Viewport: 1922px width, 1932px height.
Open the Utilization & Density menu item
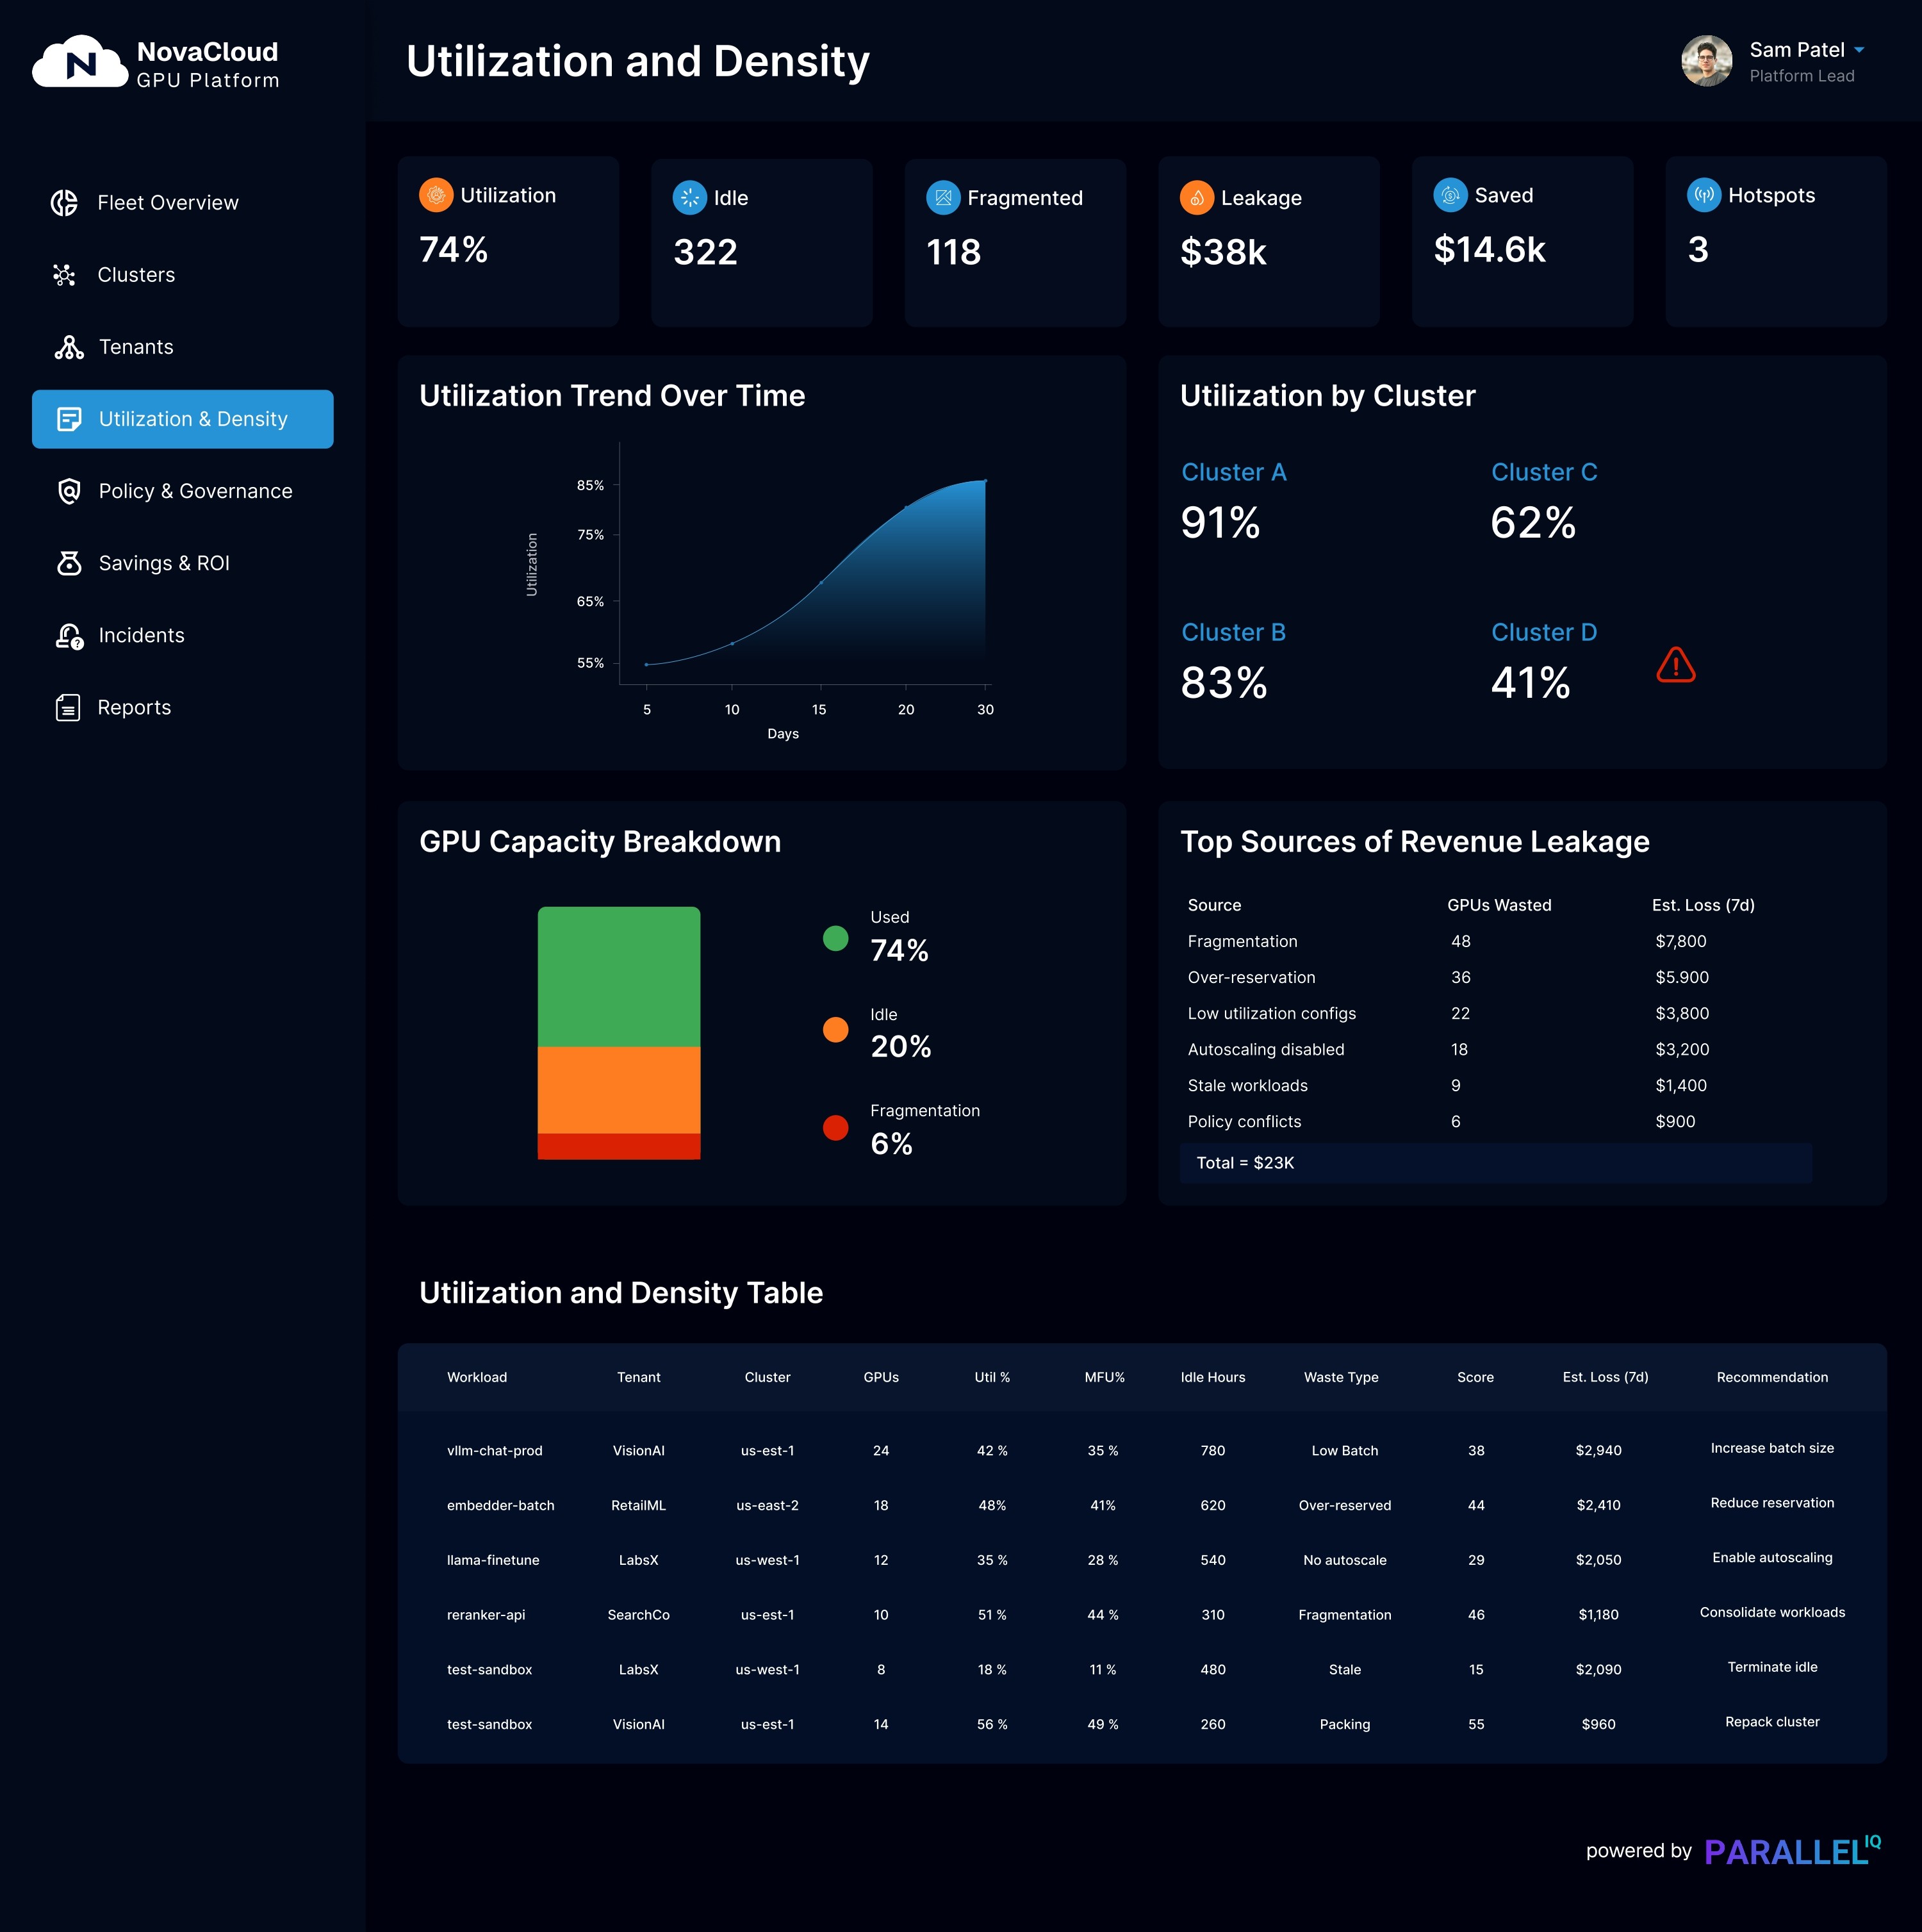tap(182, 419)
